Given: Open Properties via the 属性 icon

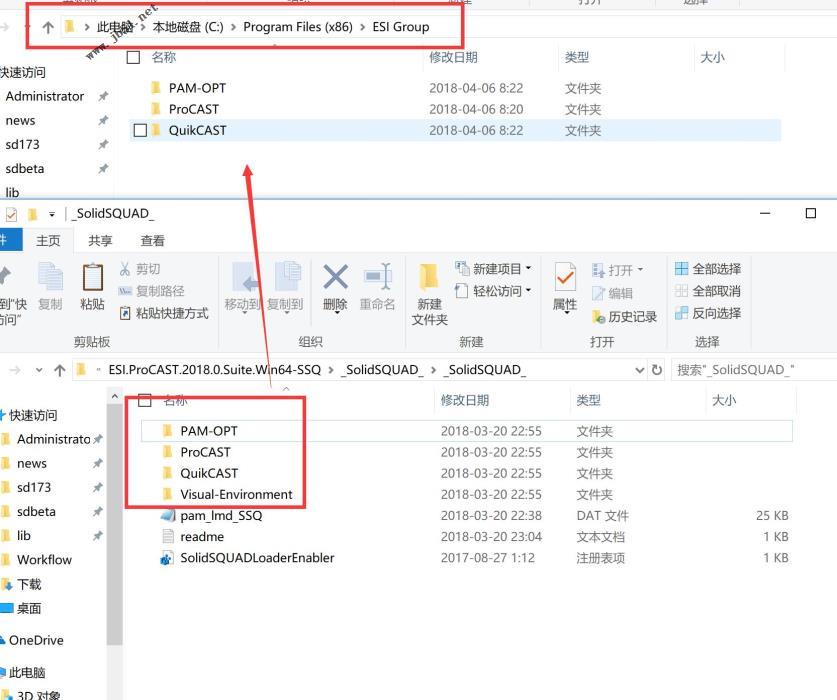Looking at the screenshot, I should point(563,285).
